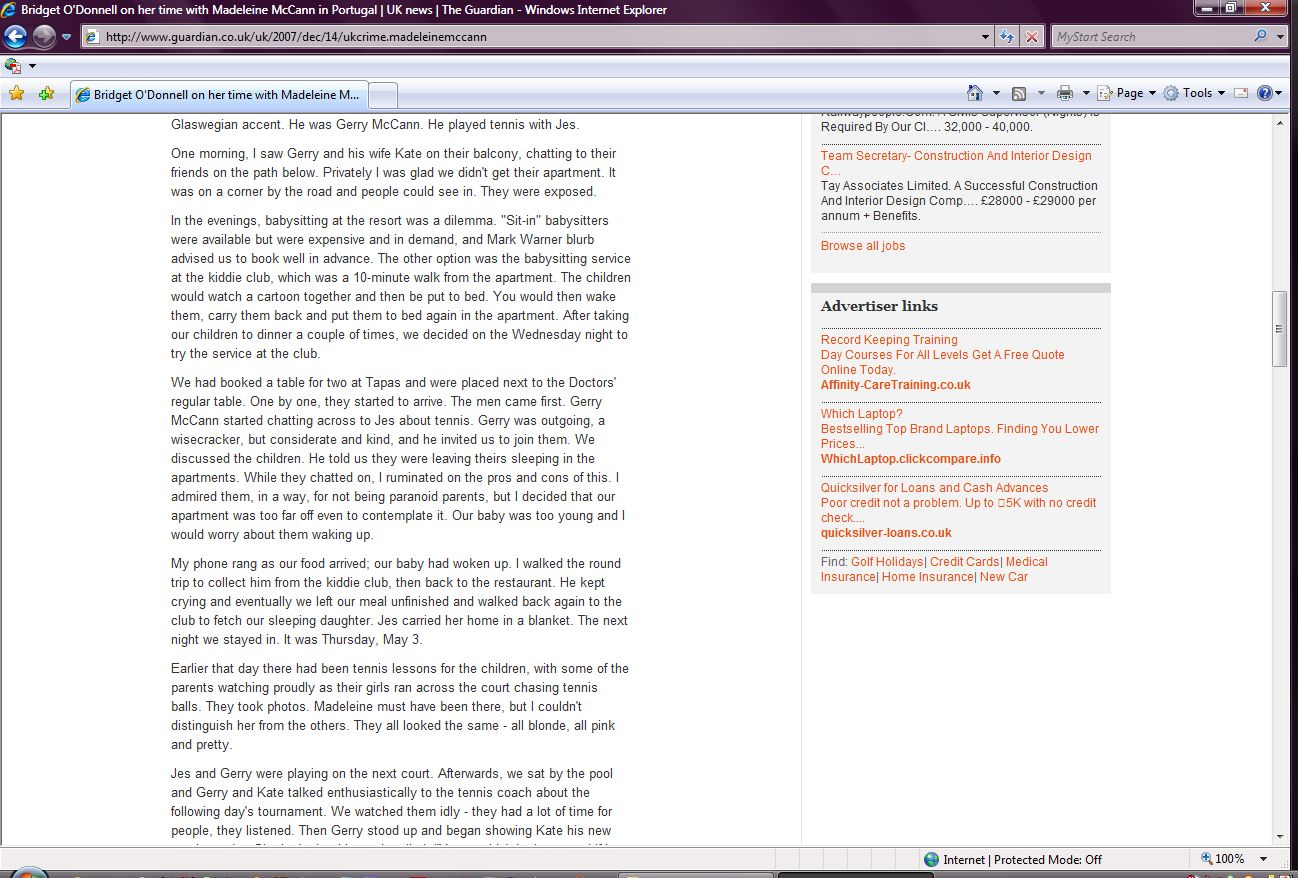Click the search magnifier icon
1298x878 pixels.
[1260, 37]
